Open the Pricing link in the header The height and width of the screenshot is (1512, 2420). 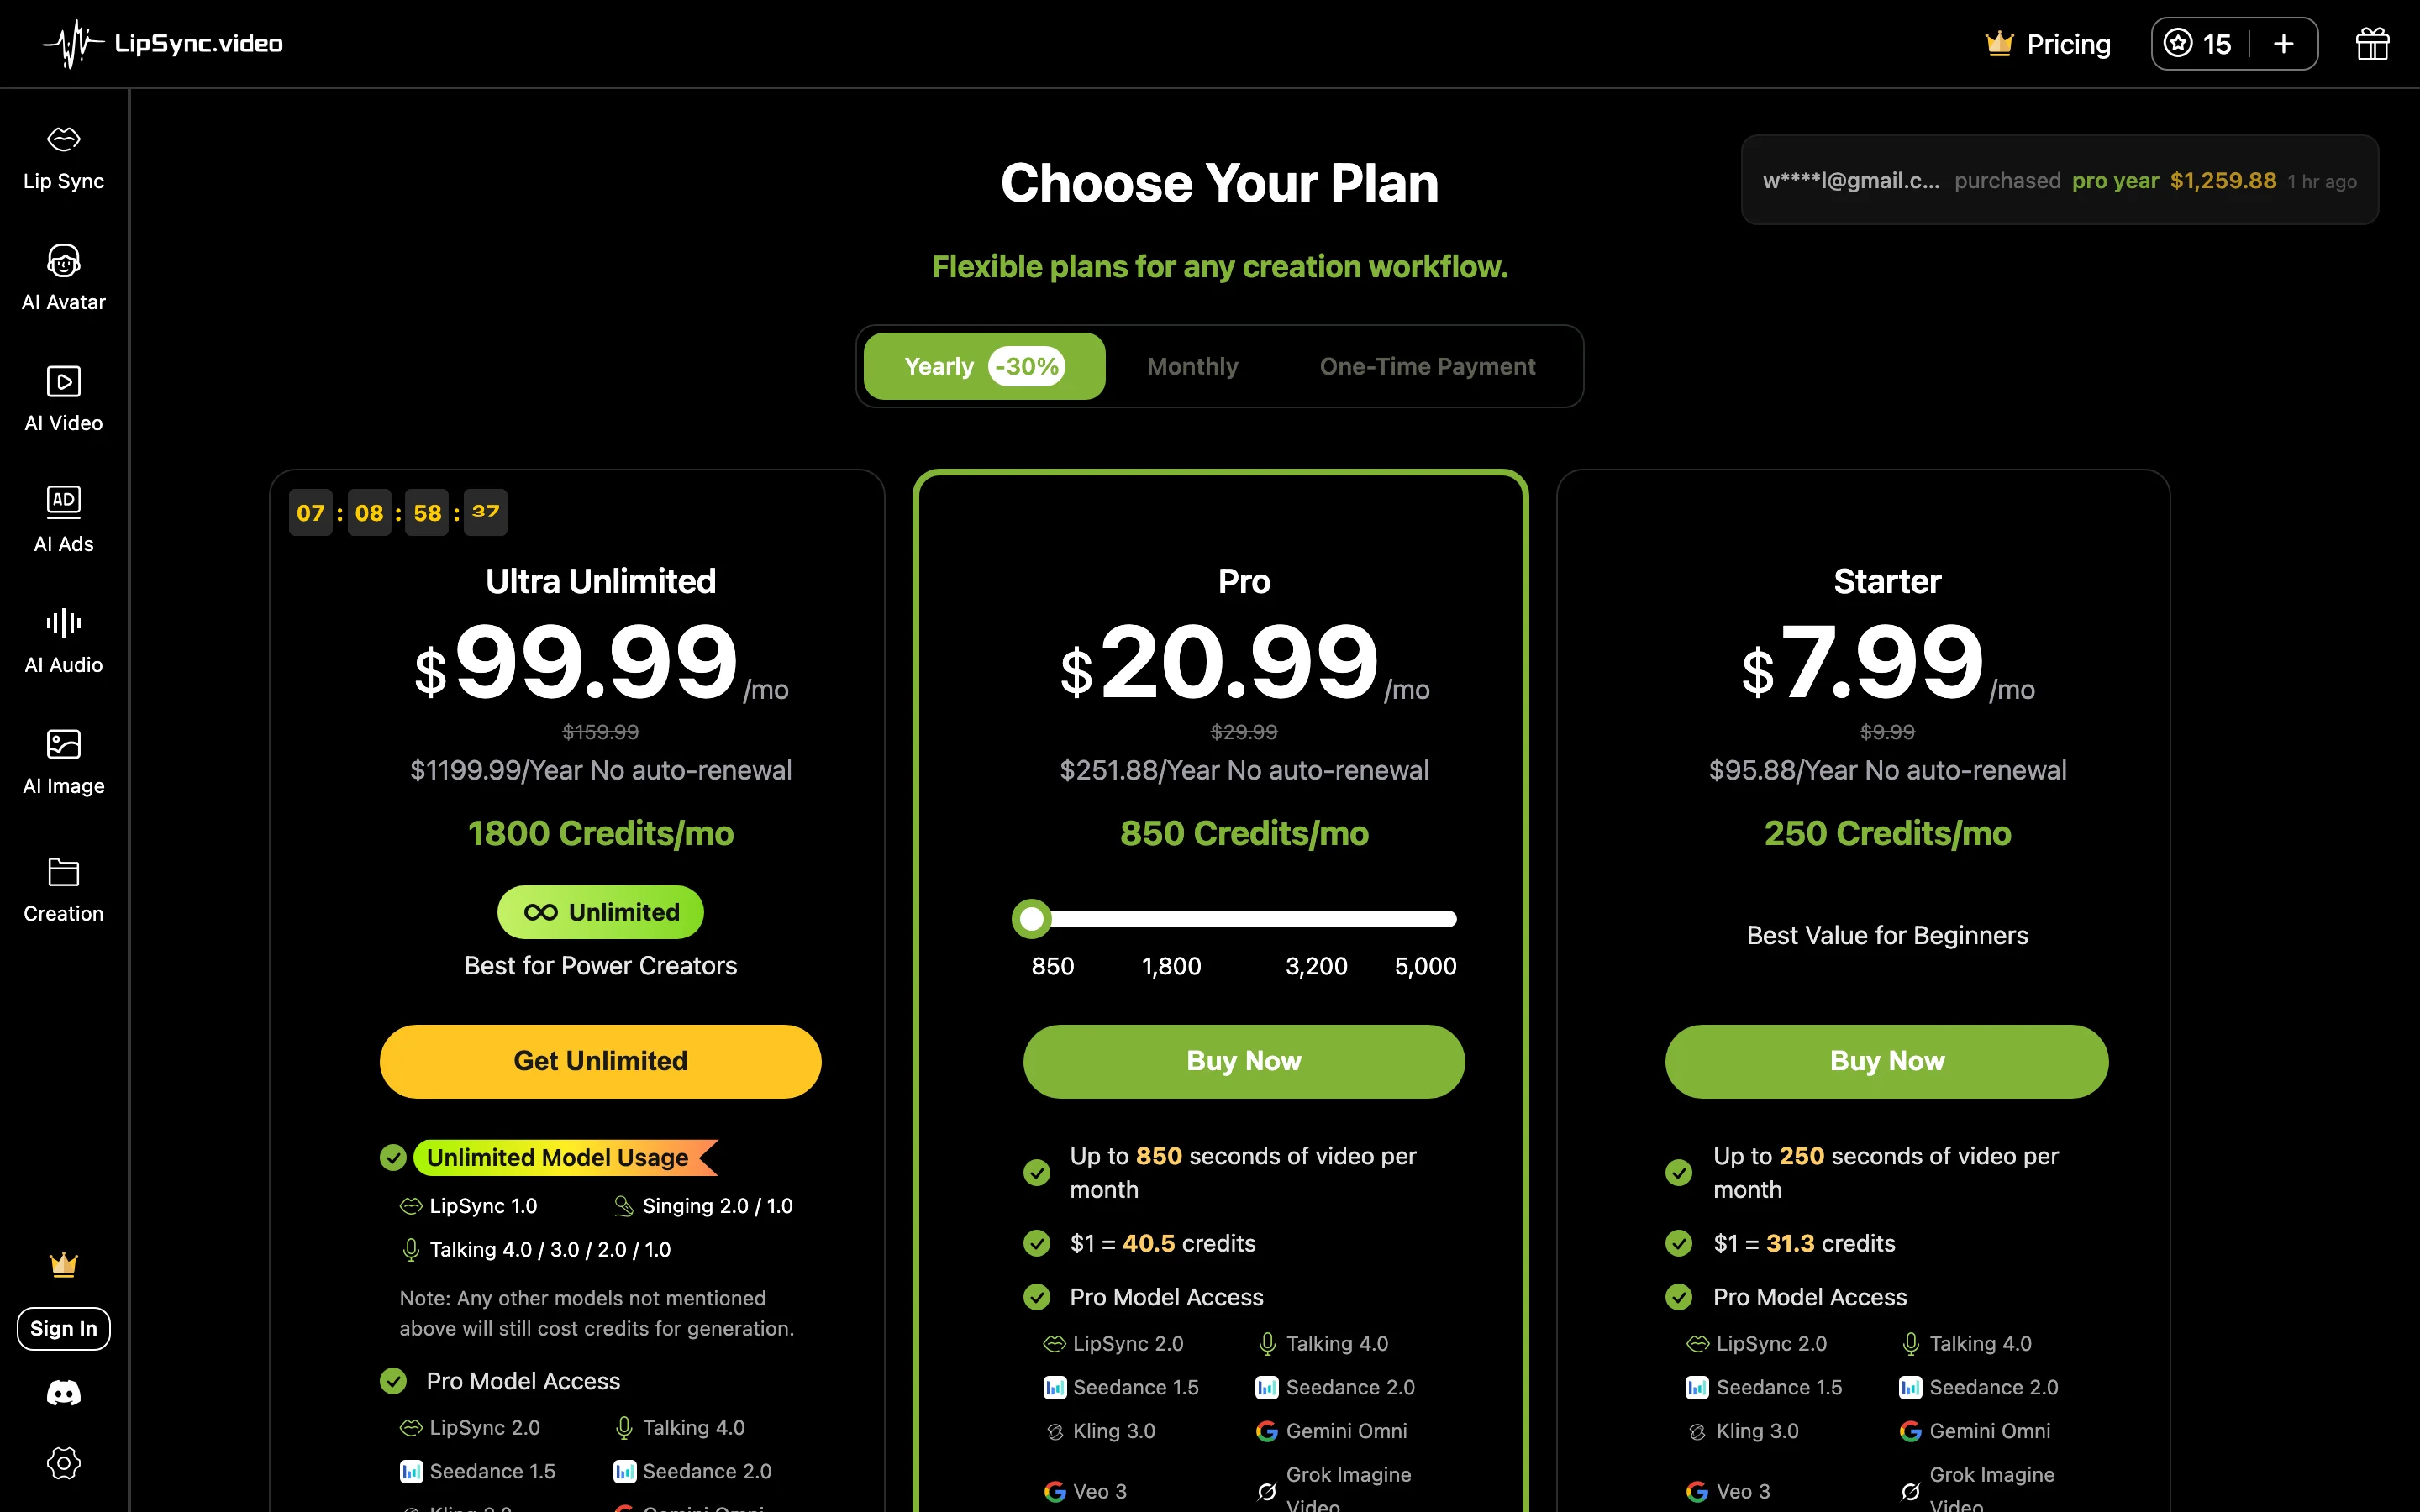point(2048,44)
